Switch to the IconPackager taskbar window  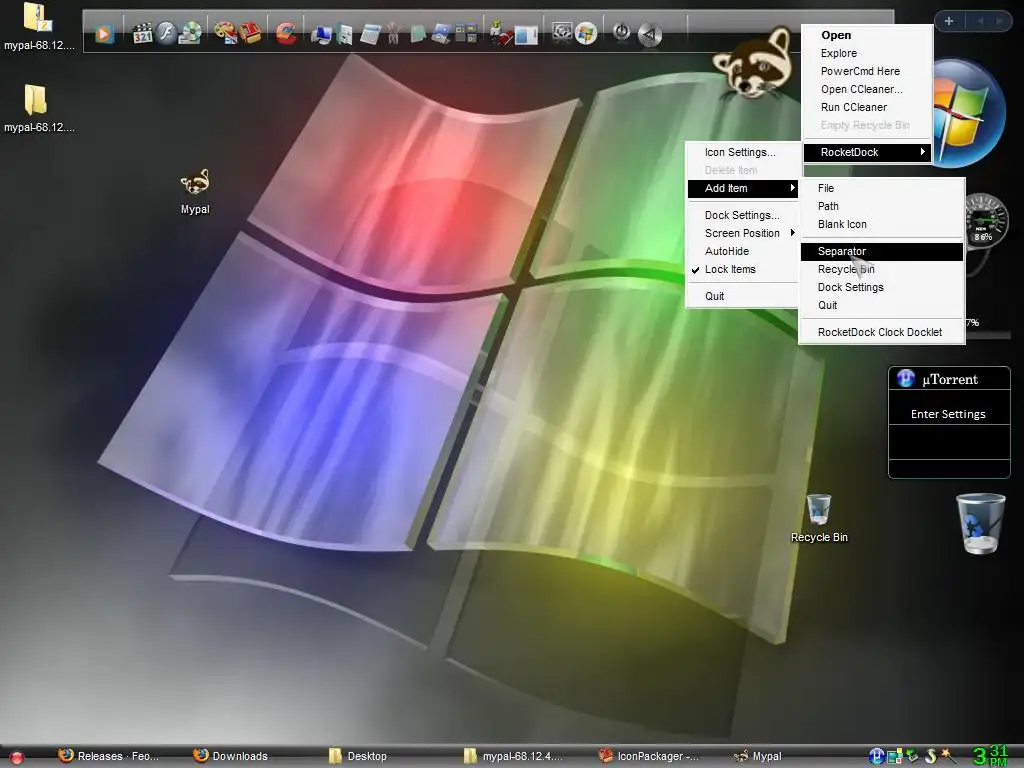[648, 756]
